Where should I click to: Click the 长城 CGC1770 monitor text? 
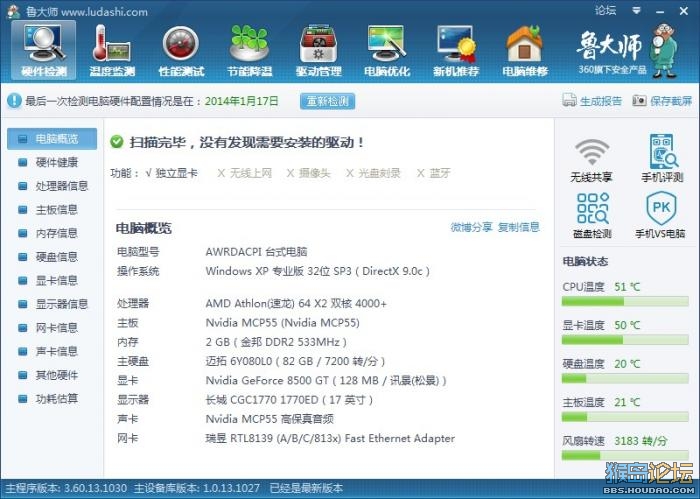pos(289,399)
